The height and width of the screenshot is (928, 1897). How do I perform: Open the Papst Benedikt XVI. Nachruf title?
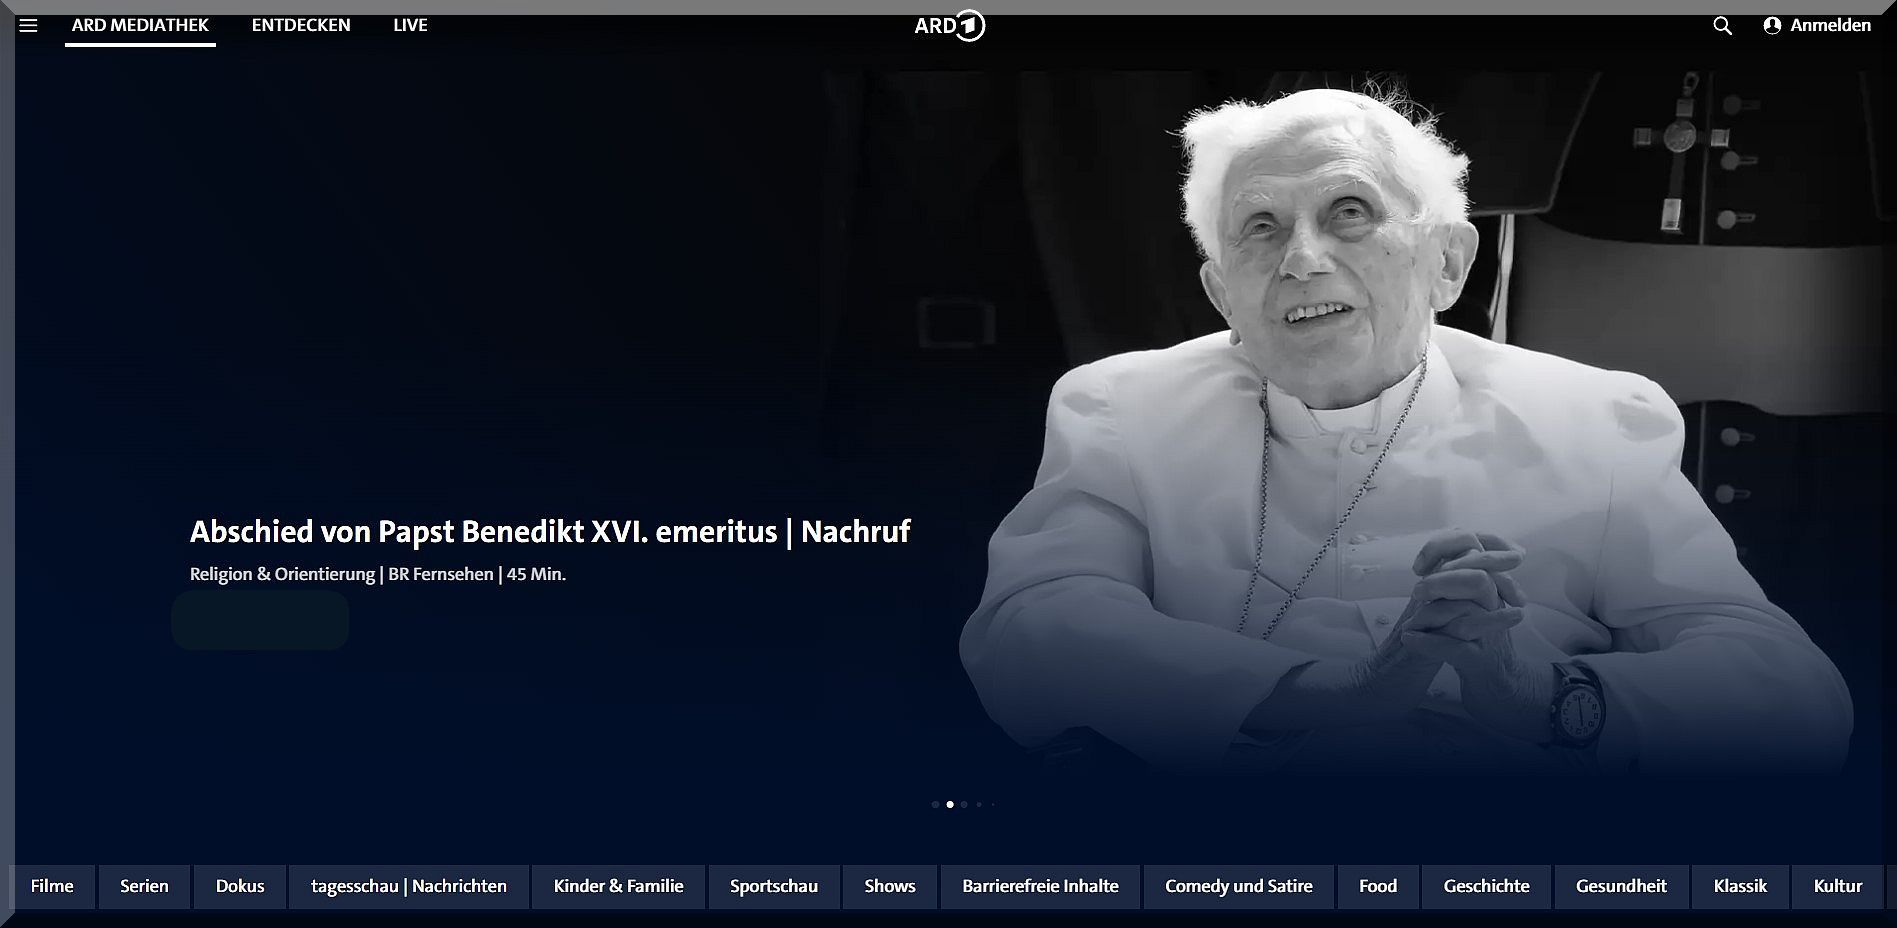pos(549,531)
